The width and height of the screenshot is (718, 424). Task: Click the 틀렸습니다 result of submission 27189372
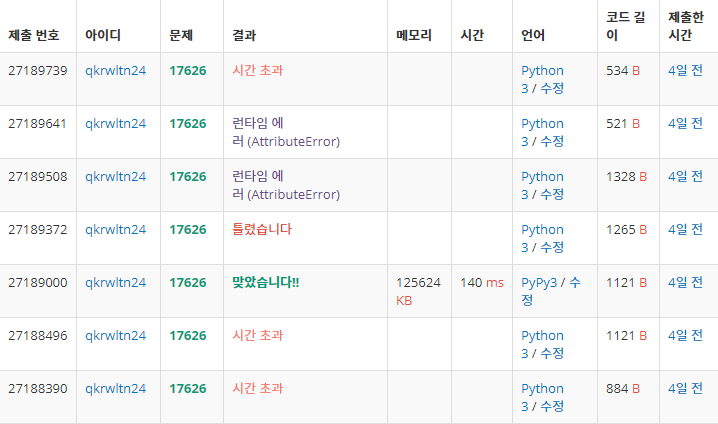[x=262, y=229]
